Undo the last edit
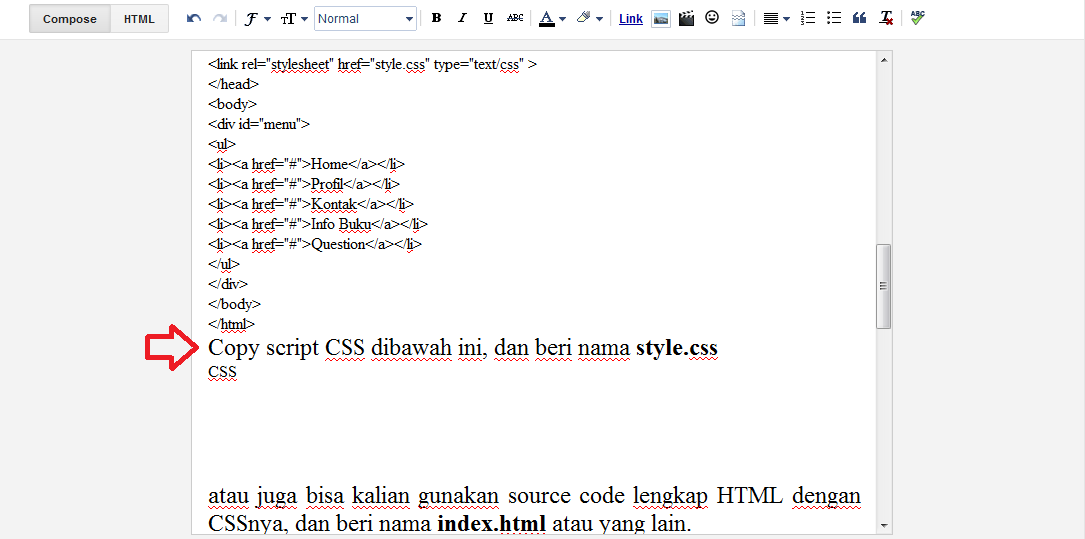 (x=194, y=19)
